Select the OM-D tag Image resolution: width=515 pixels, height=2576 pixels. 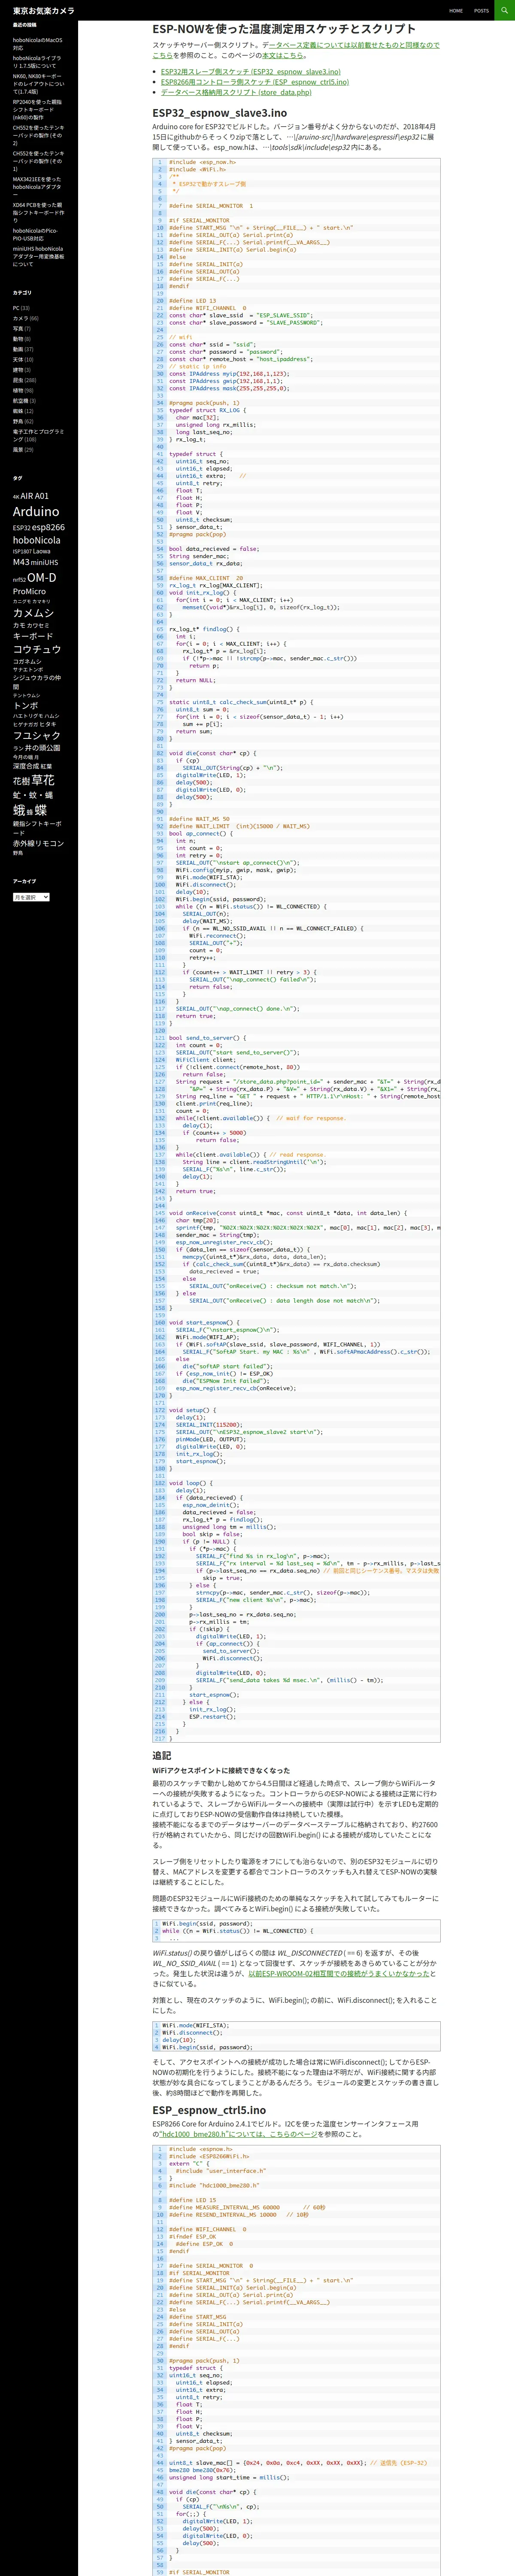(x=42, y=577)
